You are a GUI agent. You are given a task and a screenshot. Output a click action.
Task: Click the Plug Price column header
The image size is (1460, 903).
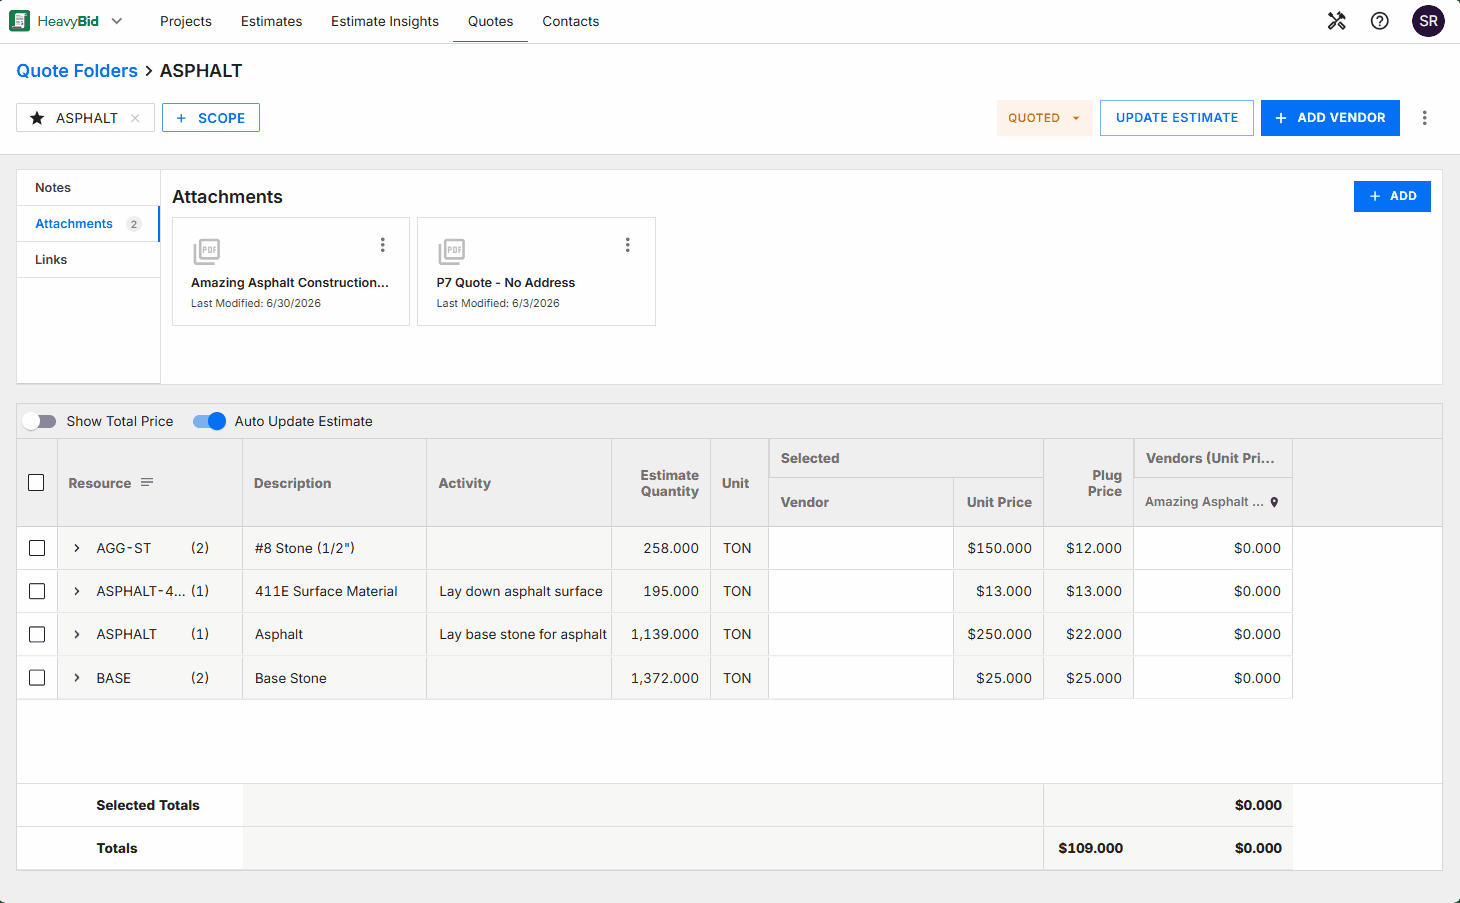click(1089, 483)
